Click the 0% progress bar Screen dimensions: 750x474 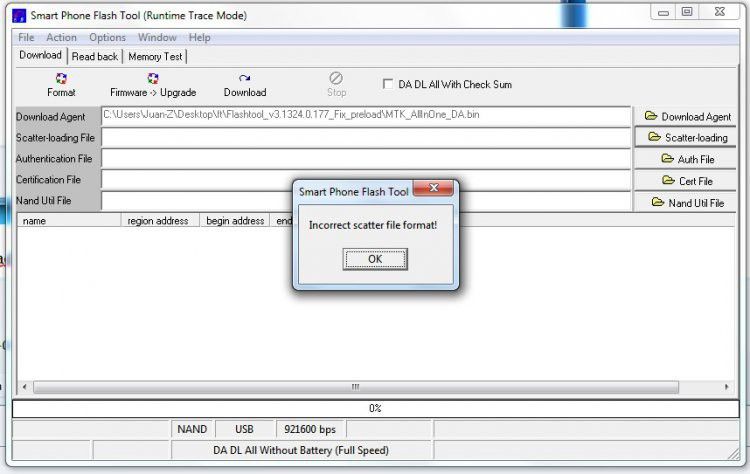click(375, 408)
